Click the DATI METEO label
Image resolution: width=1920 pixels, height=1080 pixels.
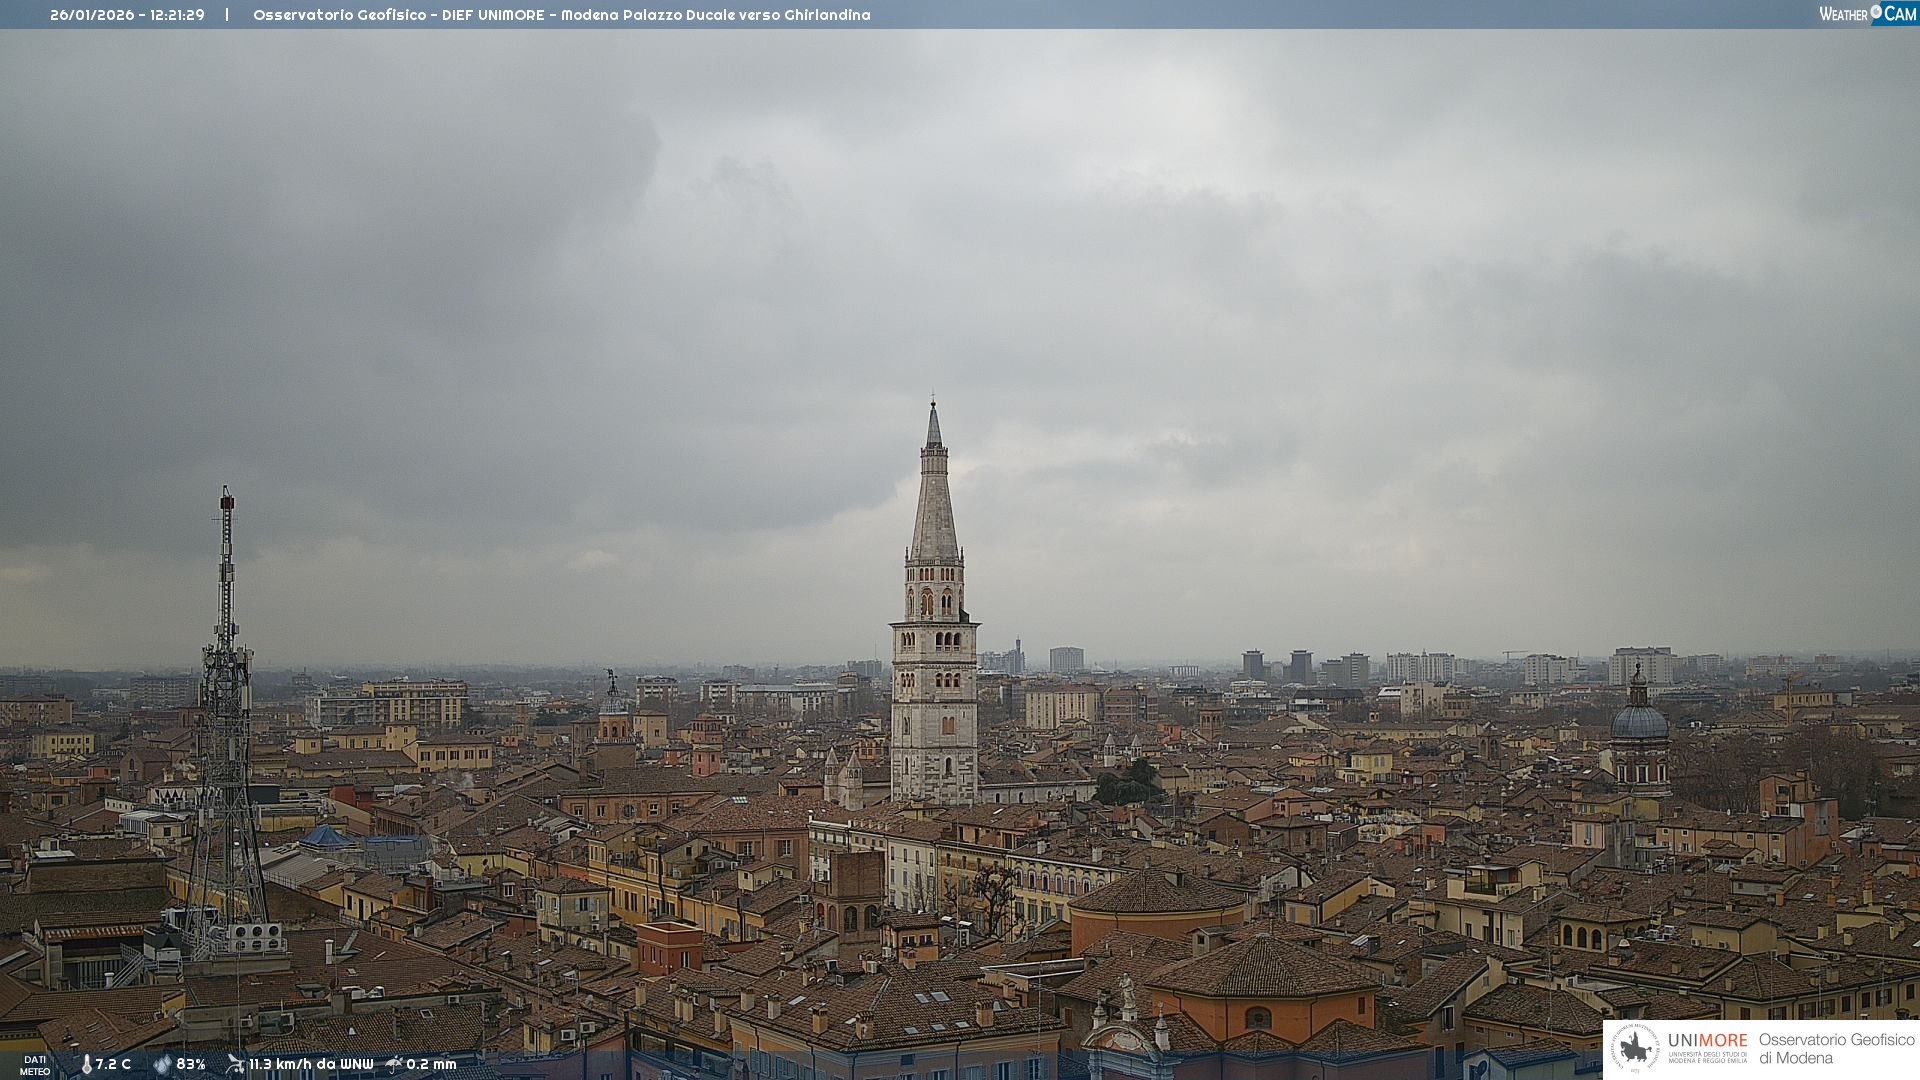pos(35,1065)
